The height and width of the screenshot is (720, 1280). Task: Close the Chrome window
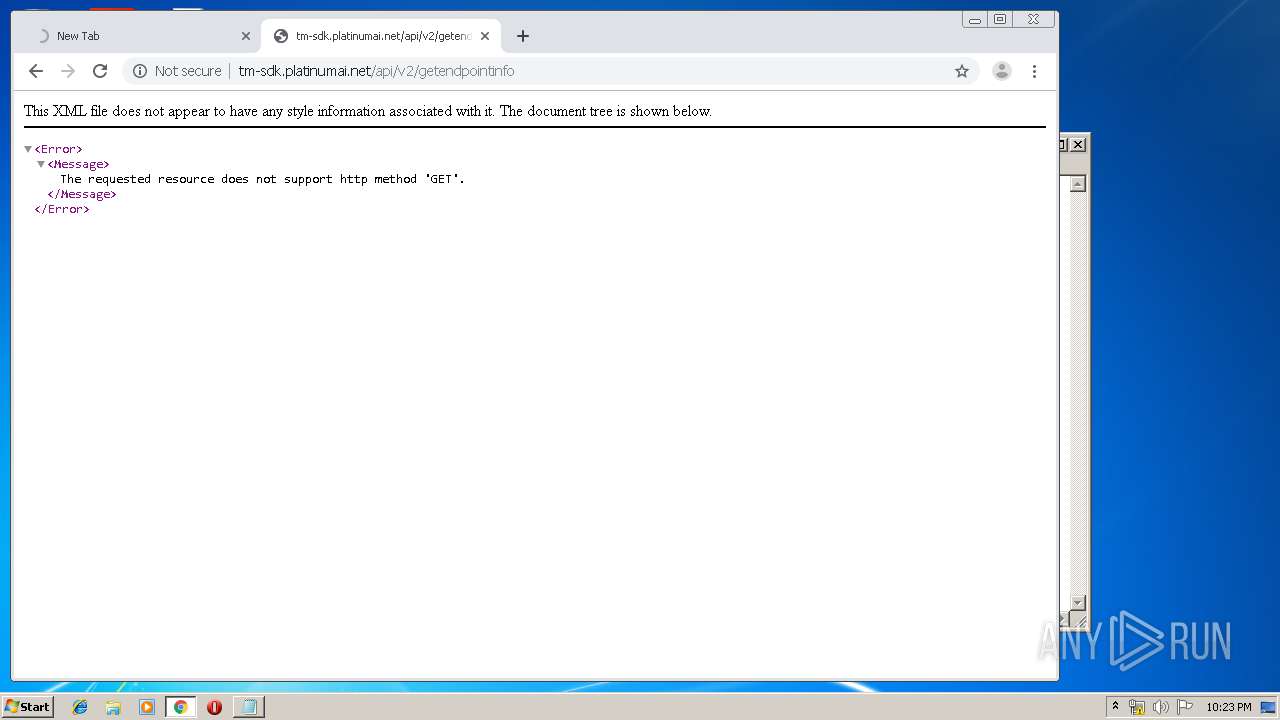pos(1033,19)
